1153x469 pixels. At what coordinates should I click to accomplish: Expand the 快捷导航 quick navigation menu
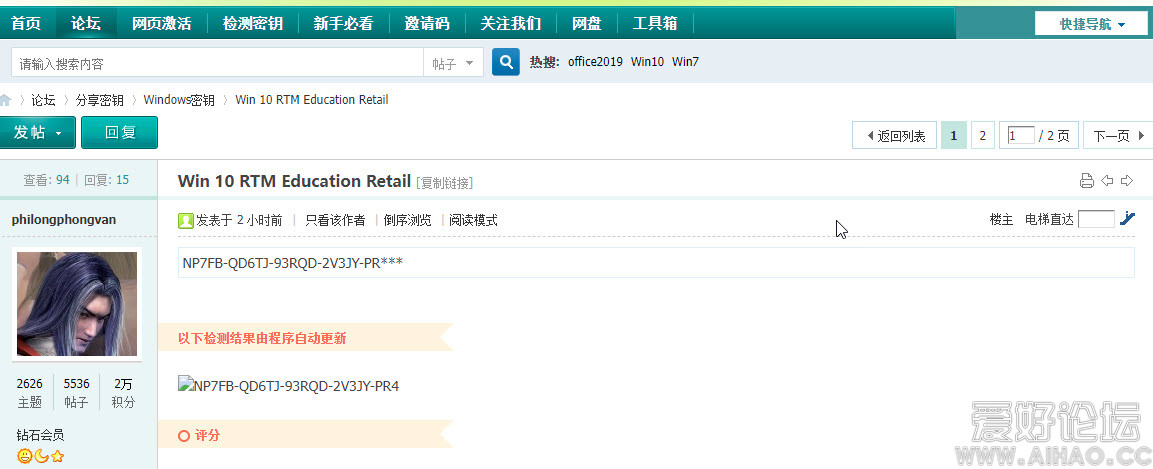pyautogui.click(x=1091, y=24)
